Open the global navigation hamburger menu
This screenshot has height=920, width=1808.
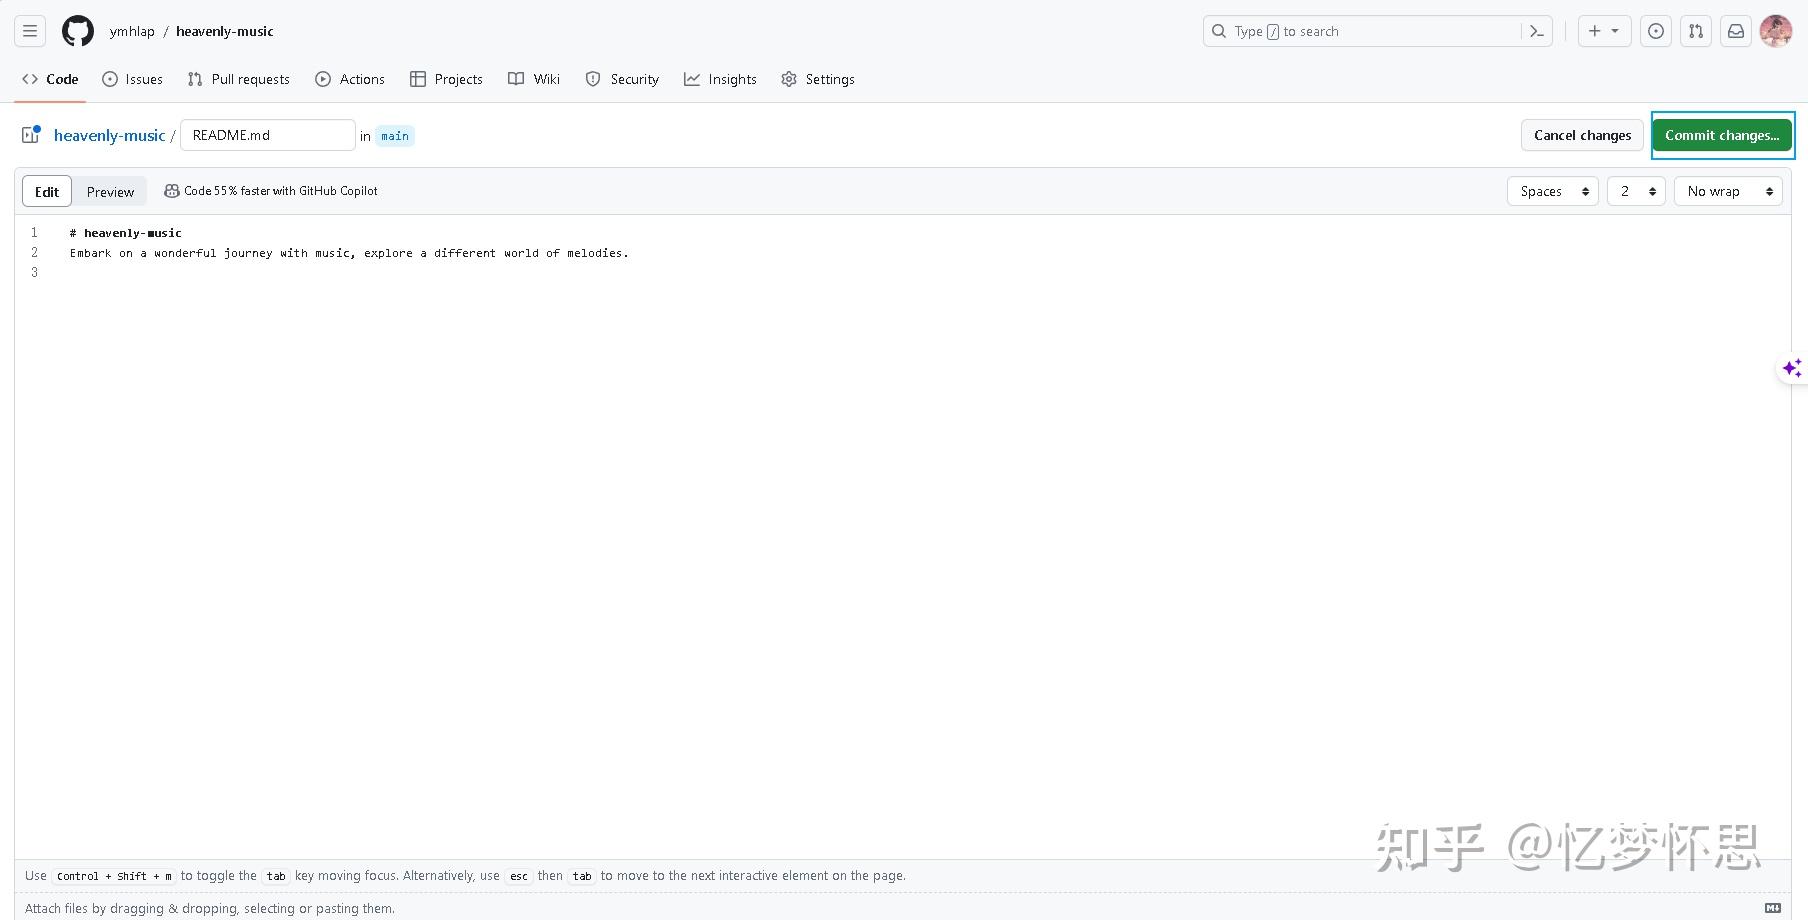point(29,31)
